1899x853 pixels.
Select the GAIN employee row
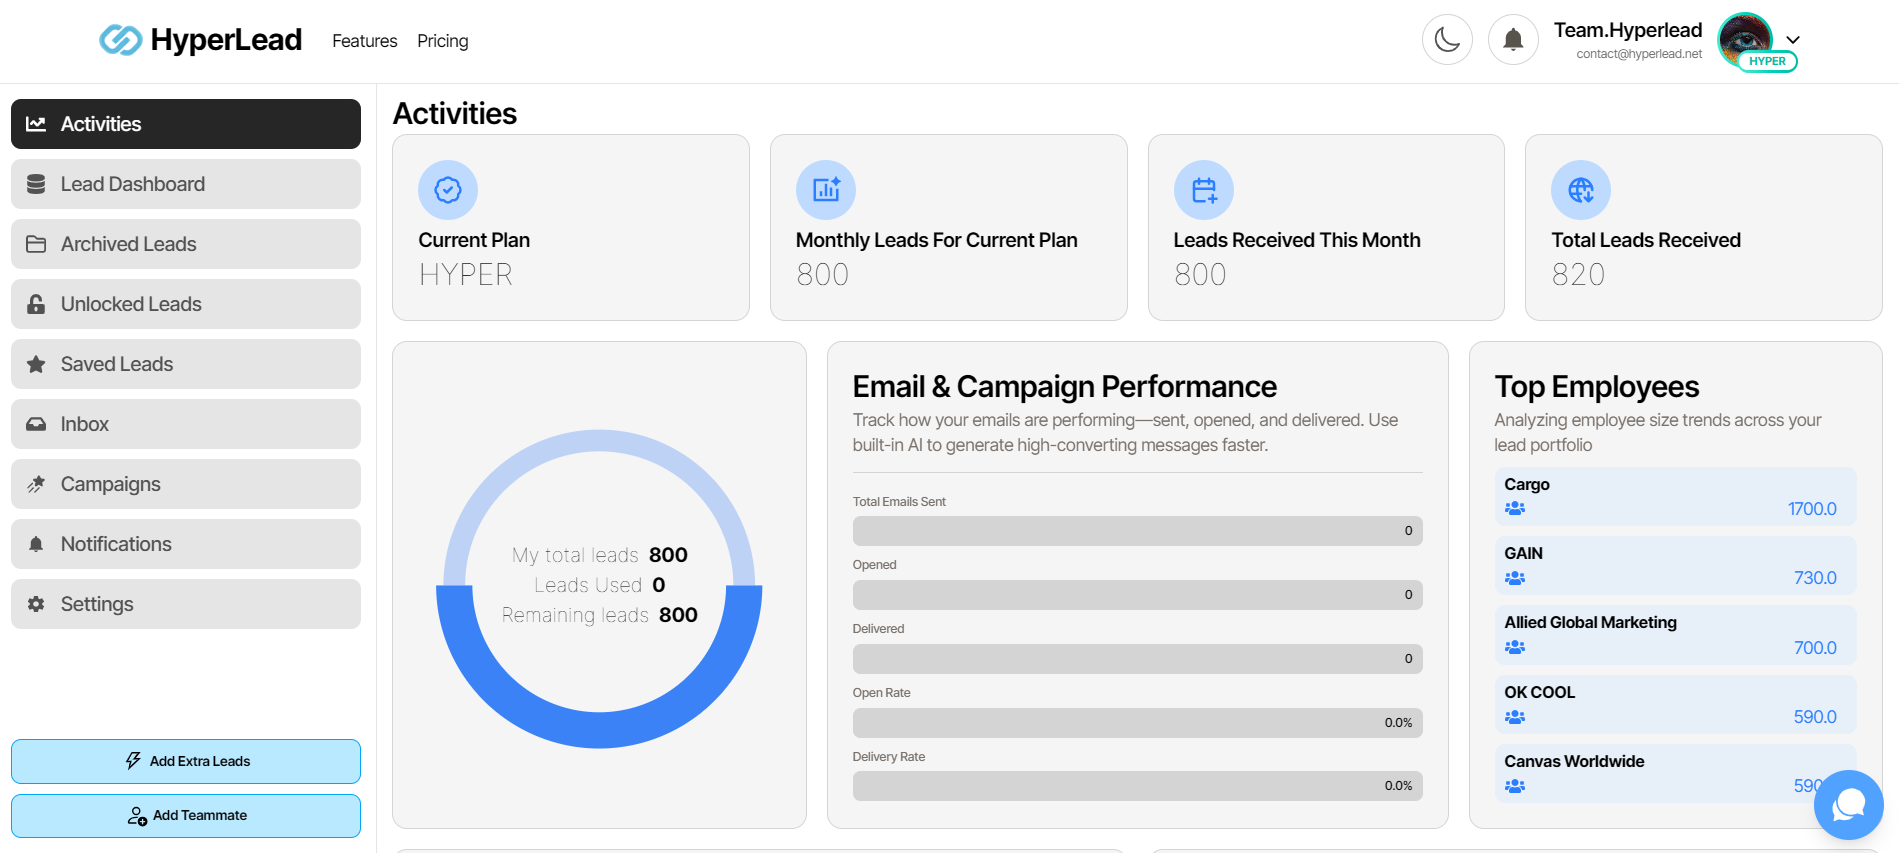[x=1675, y=566]
